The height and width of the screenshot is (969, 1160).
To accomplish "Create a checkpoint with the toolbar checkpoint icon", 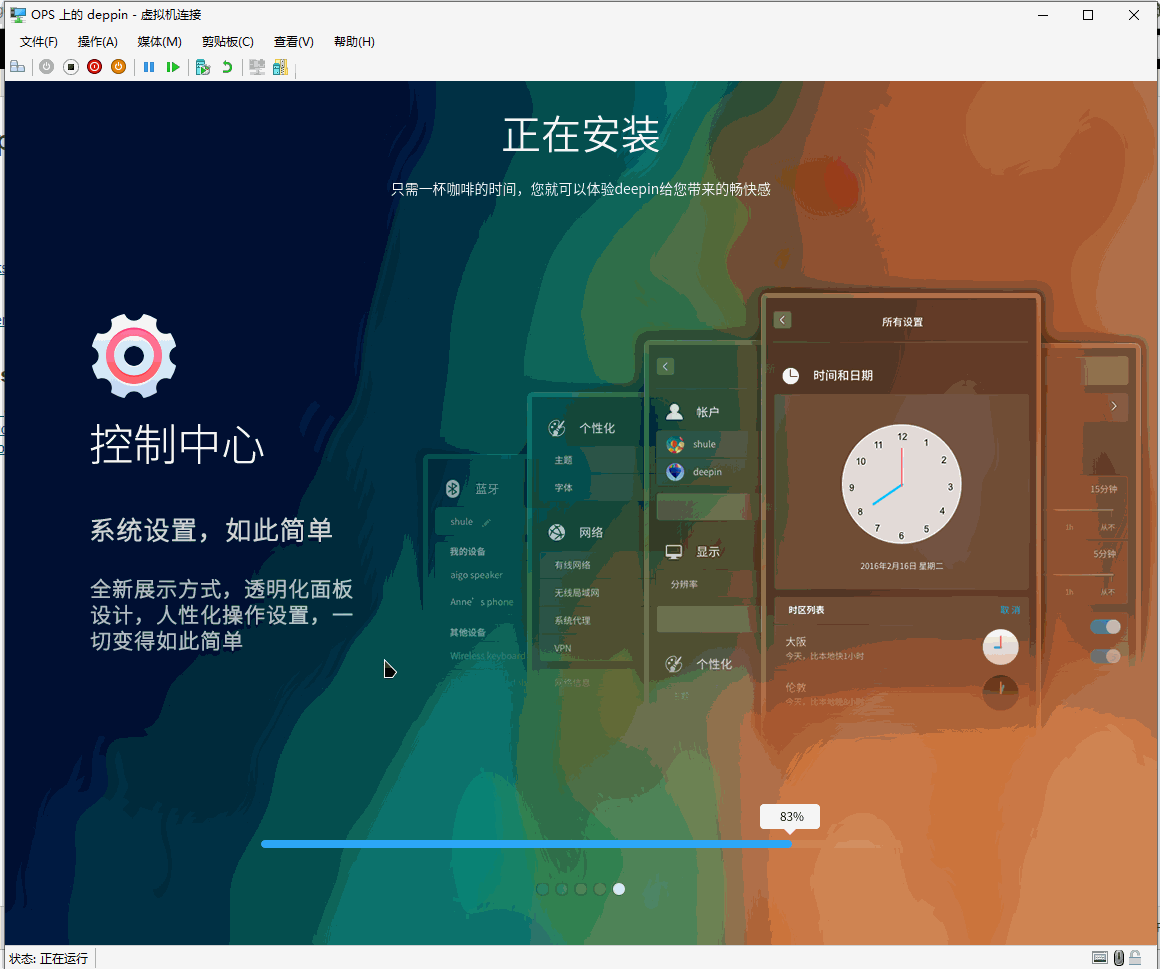I will pos(203,67).
